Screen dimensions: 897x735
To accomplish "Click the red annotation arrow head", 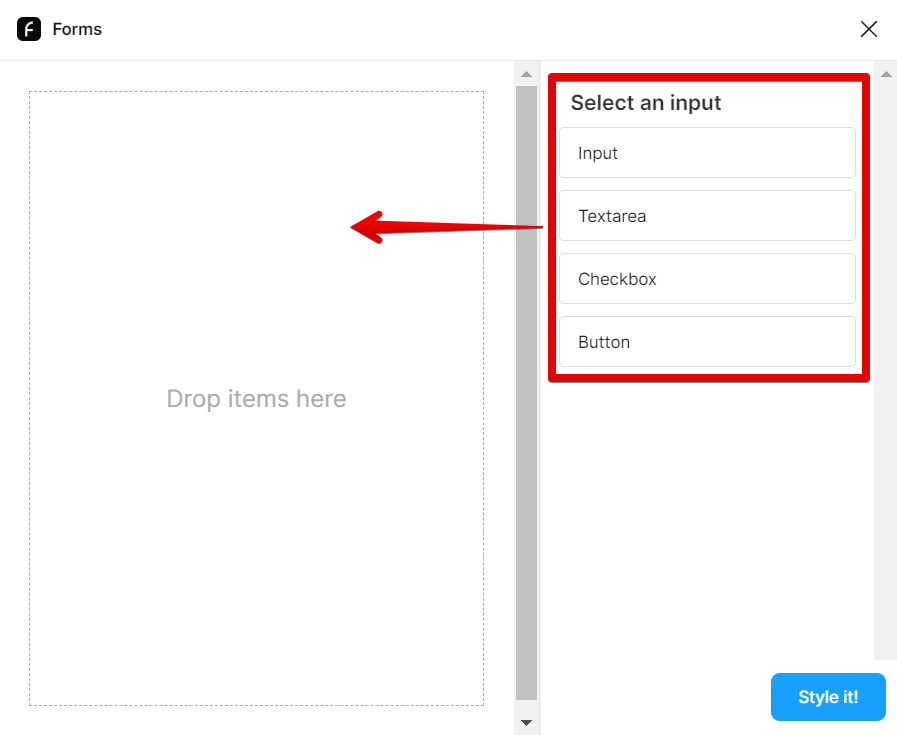I will tap(366, 227).
